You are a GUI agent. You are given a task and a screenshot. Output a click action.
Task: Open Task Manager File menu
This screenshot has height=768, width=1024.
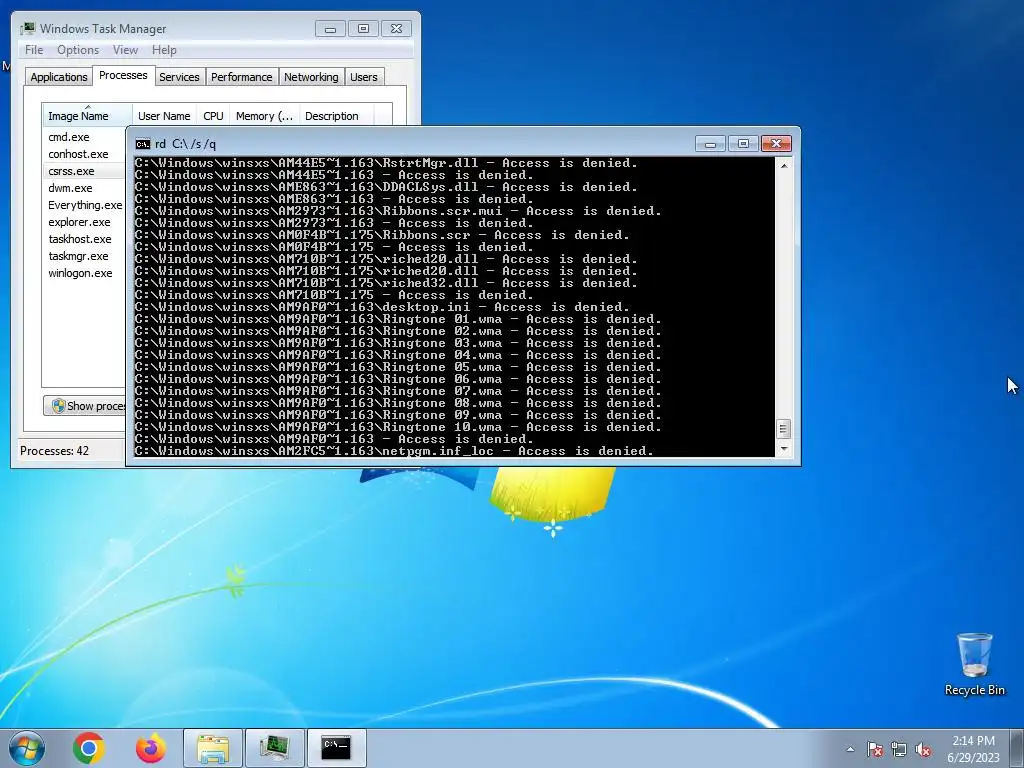[34, 50]
